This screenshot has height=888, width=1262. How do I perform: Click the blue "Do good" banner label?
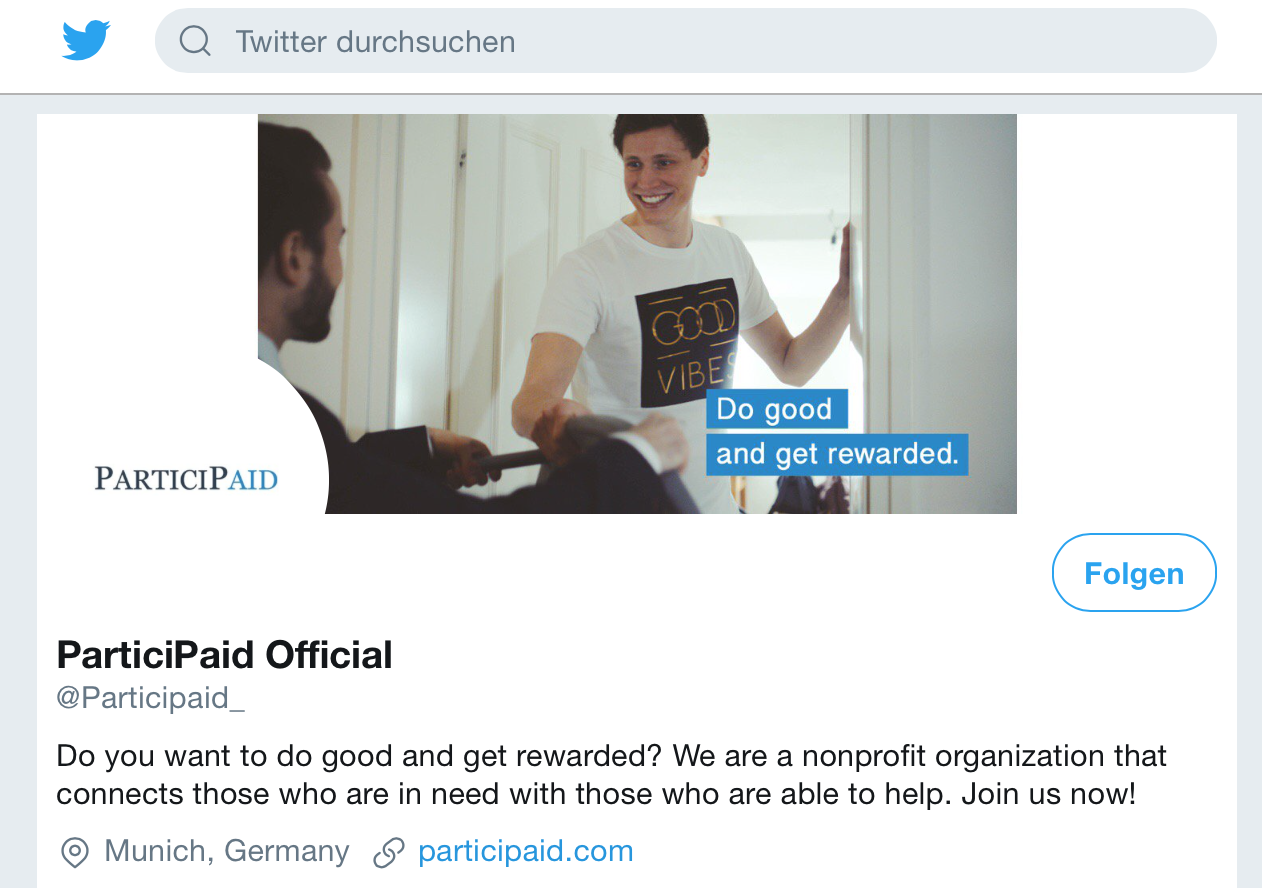pyautogui.click(x=776, y=409)
